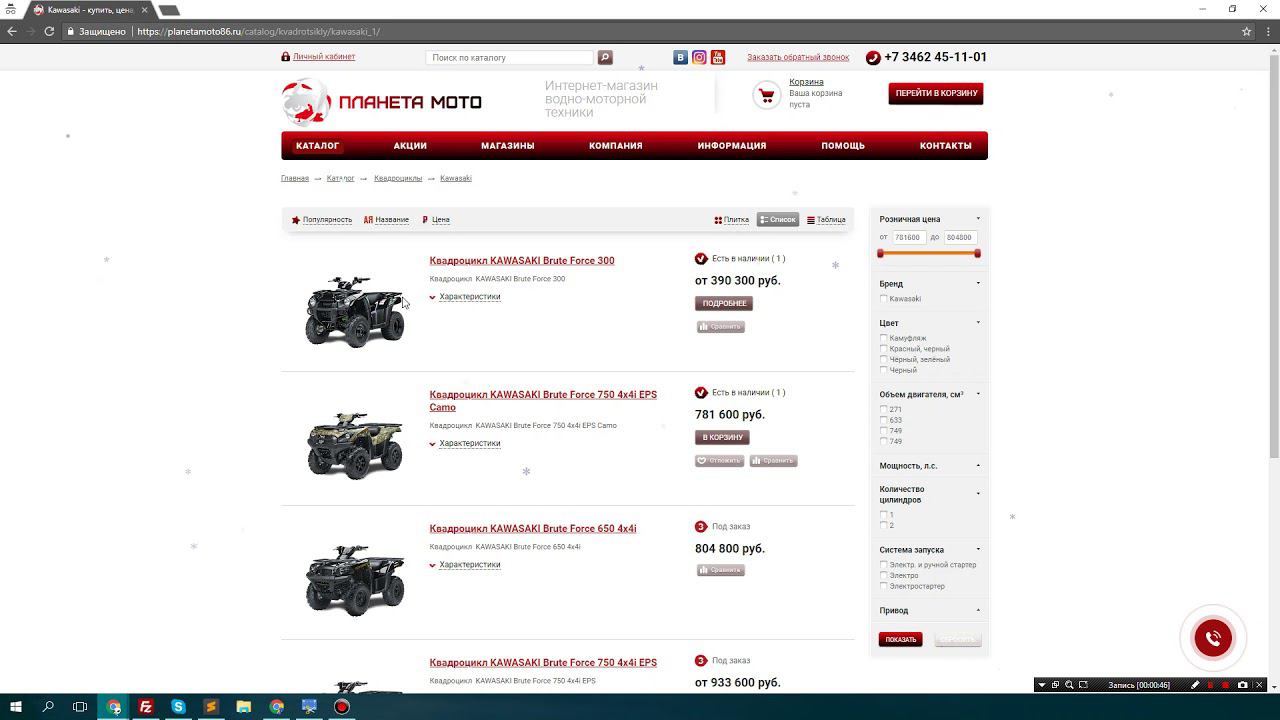
Task: Expand the Привод filter section
Action: [x=978, y=611]
